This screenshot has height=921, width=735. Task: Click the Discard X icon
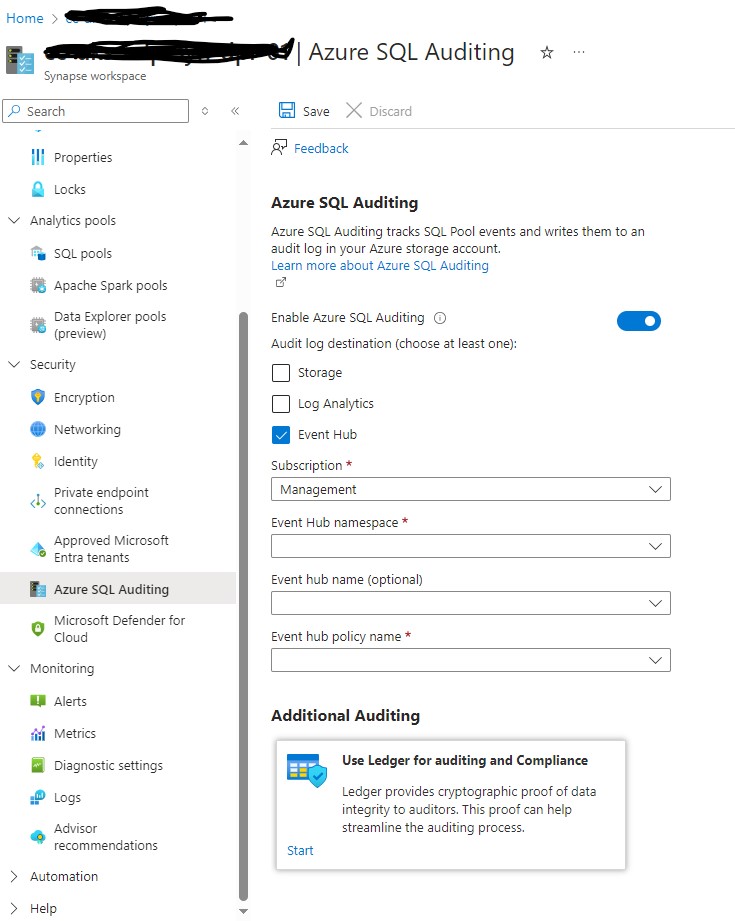tap(354, 110)
